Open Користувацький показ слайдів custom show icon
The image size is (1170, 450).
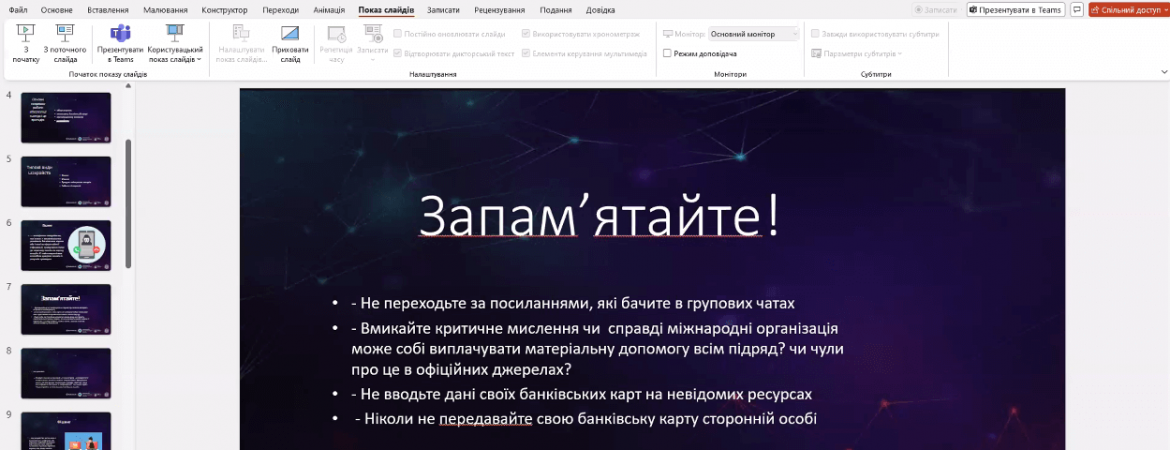(175, 33)
